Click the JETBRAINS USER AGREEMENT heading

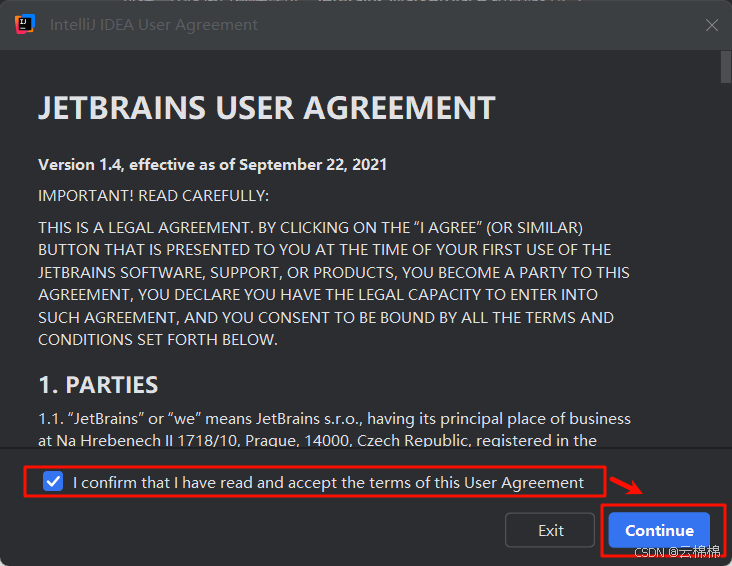coord(267,108)
